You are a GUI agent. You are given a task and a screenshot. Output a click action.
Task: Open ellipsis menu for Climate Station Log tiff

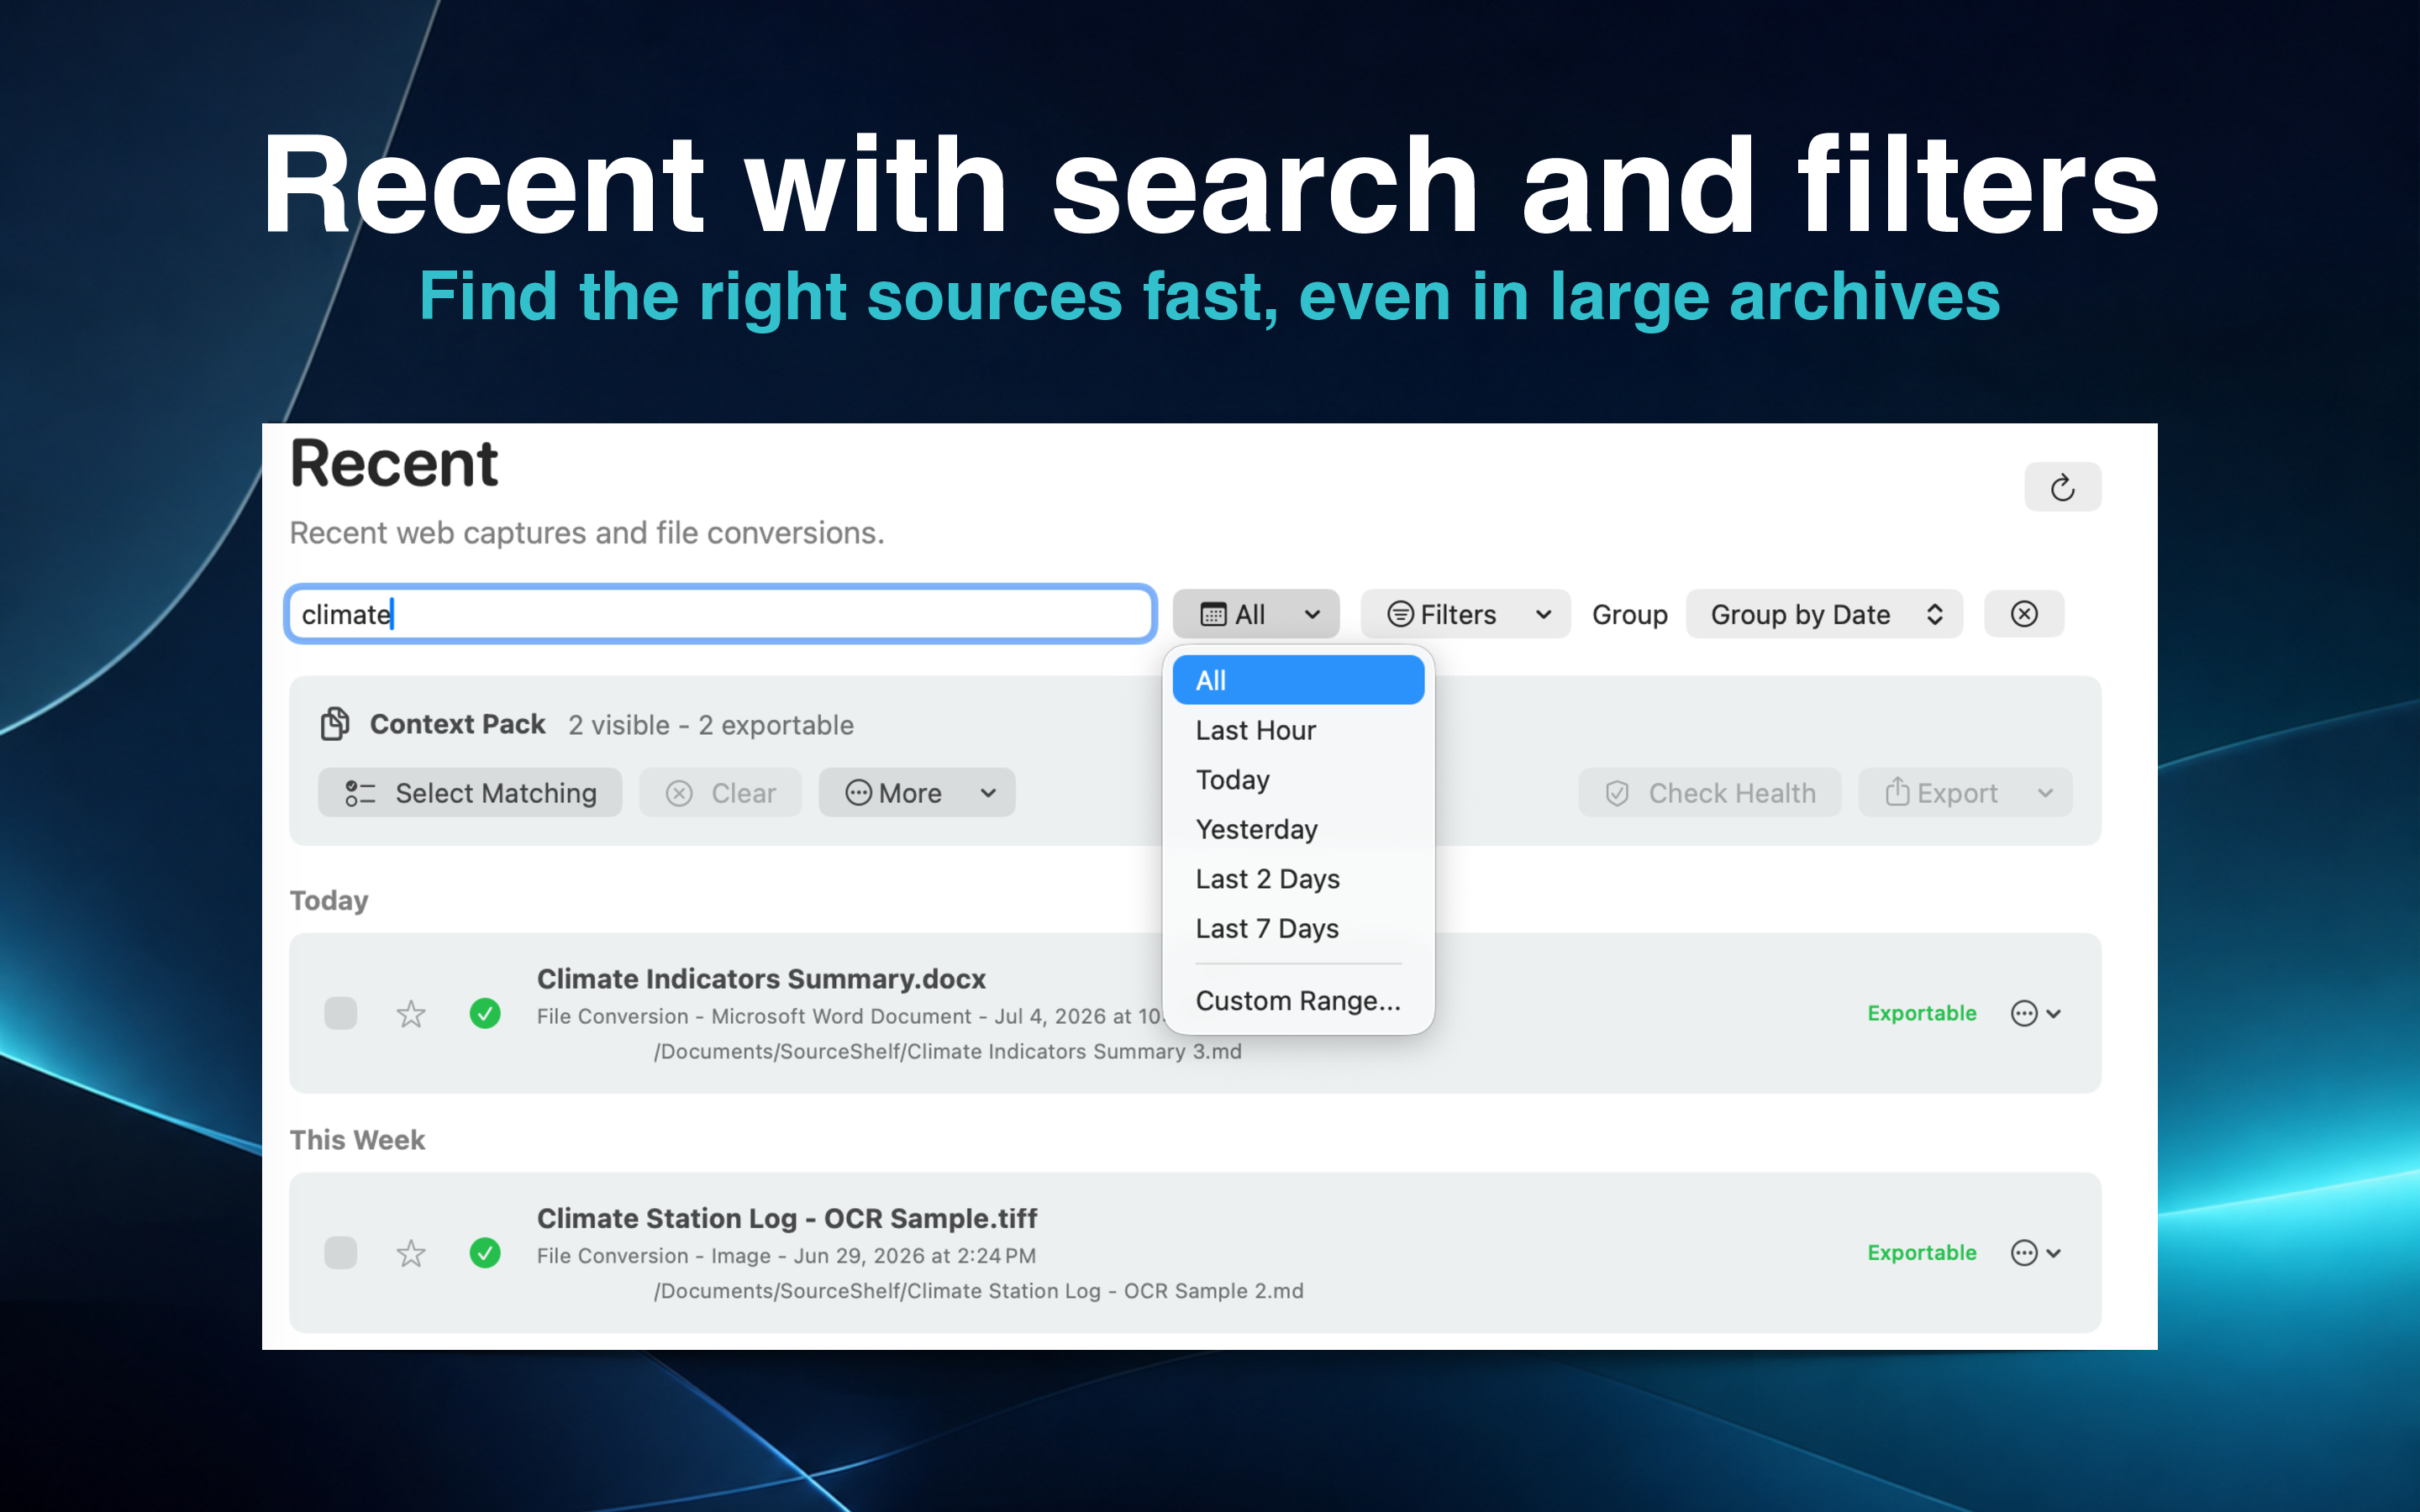pyautogui.click(x=2024, y=1252)
